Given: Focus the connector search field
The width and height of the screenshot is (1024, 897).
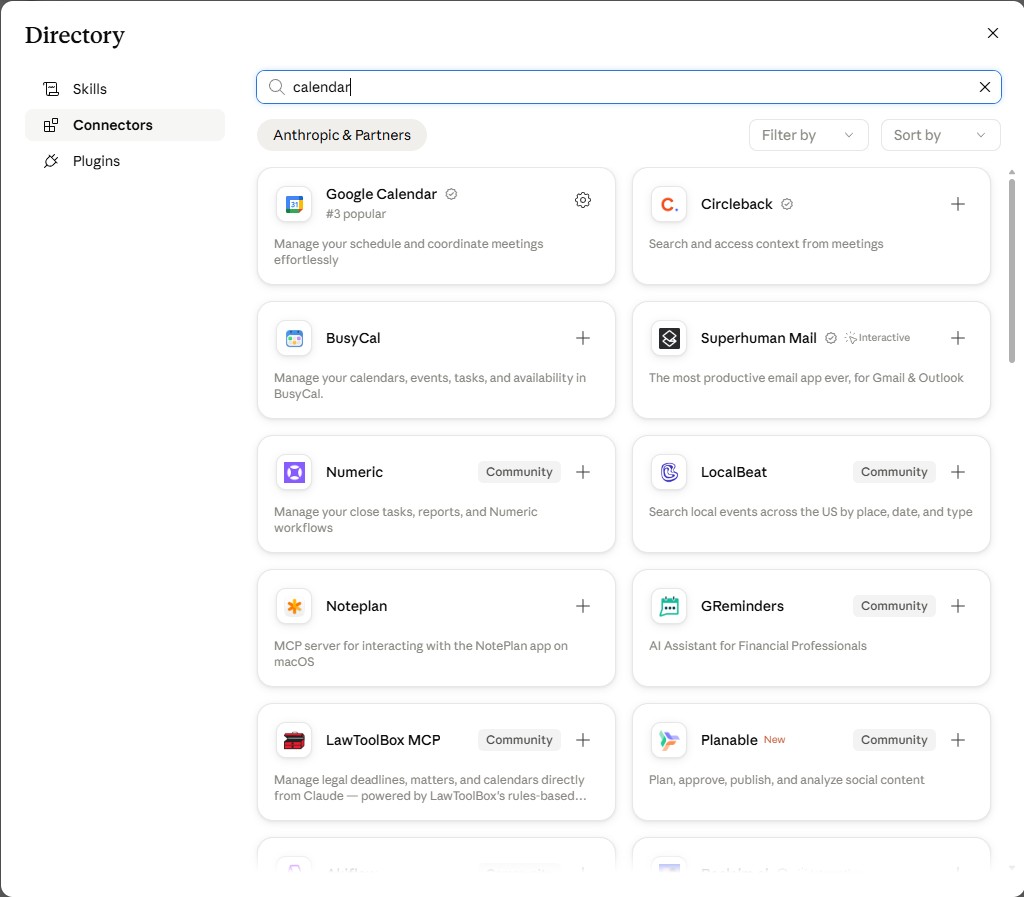Looking at the screenshot, I should 628,87.
